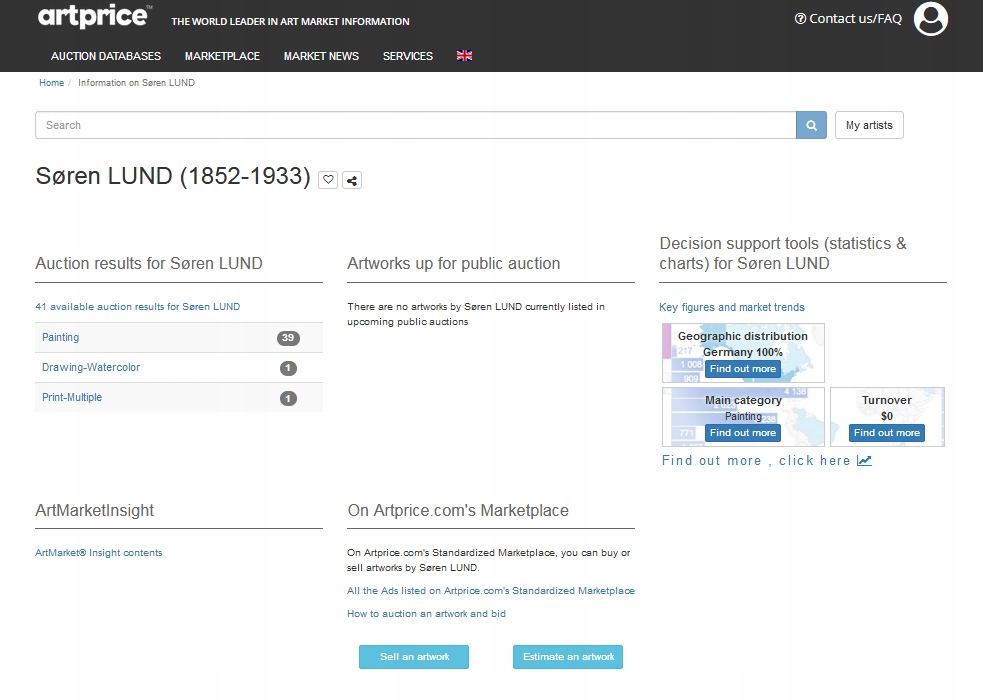The image size is (983, 700).
Task: Open the MARKETPLACE menu item
Action: 222,56
